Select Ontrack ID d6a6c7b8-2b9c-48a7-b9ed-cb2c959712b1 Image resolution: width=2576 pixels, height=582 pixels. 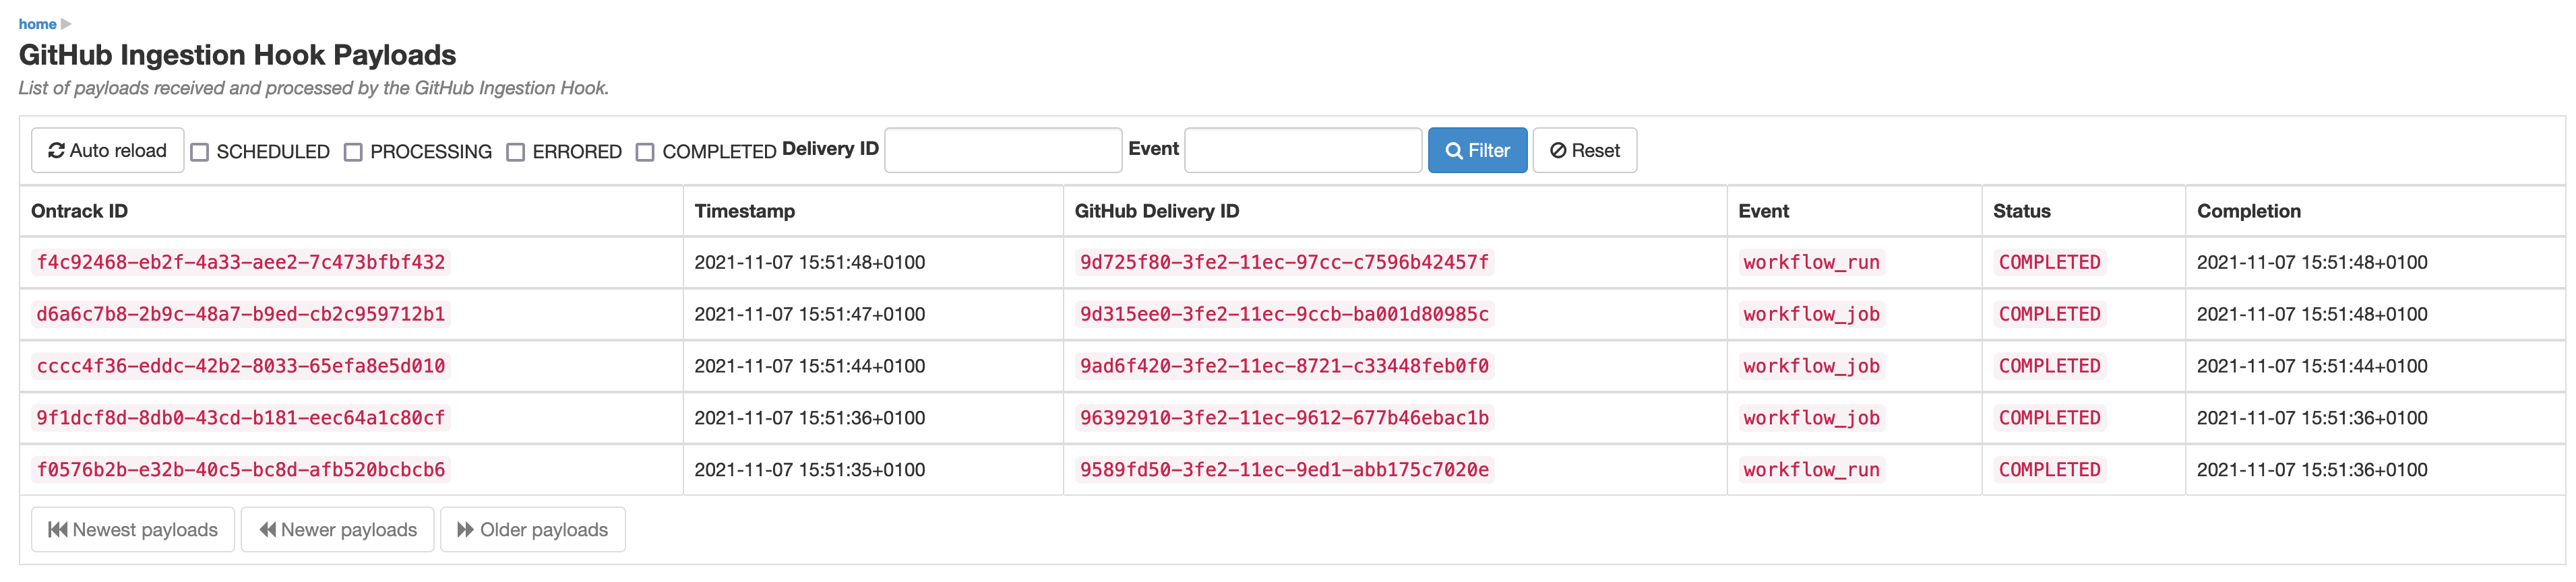point(240,314)
